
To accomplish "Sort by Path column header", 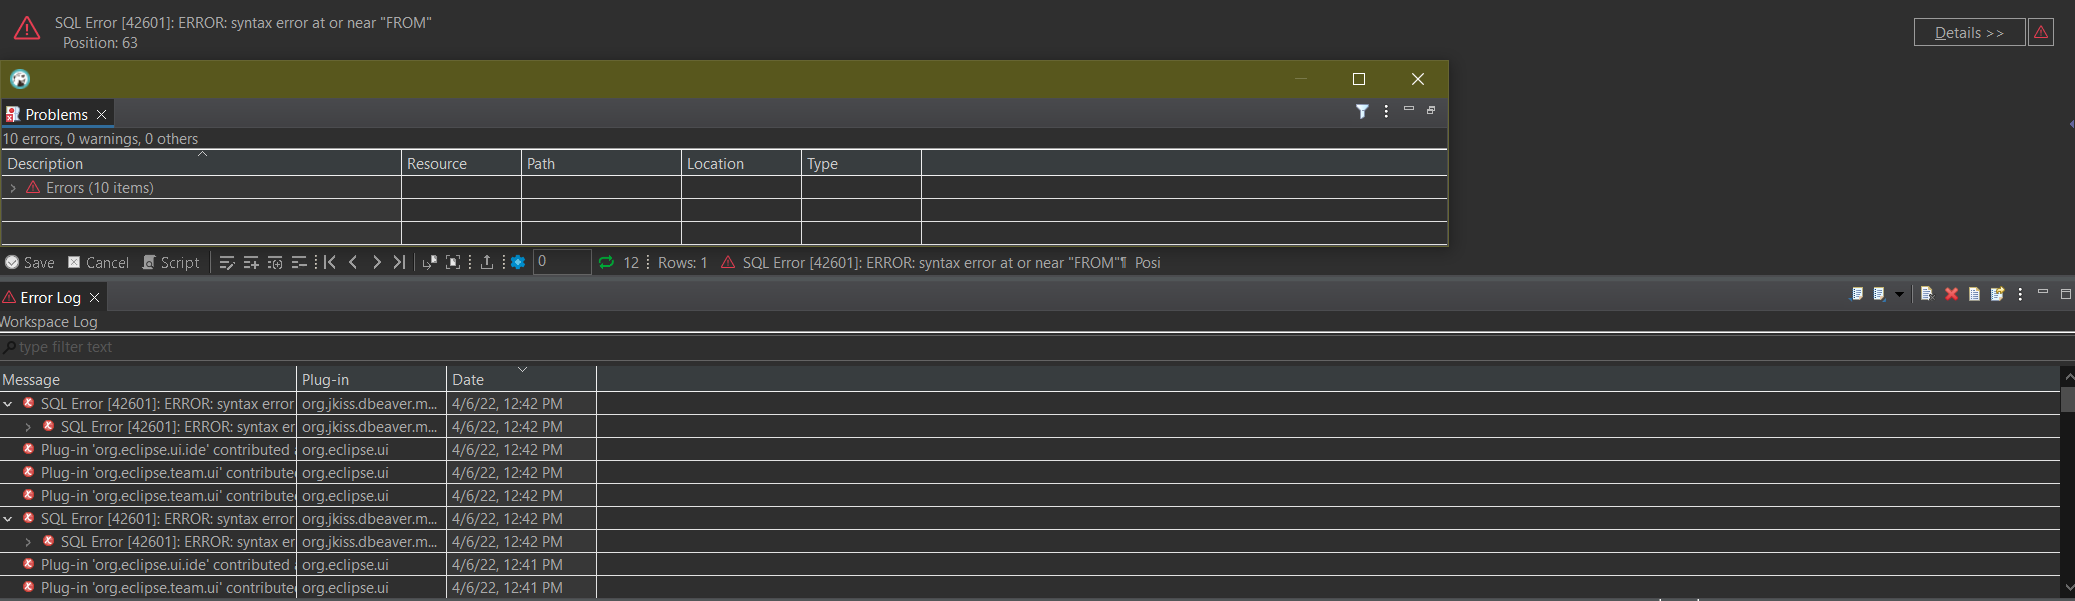I will pos(601,164).
